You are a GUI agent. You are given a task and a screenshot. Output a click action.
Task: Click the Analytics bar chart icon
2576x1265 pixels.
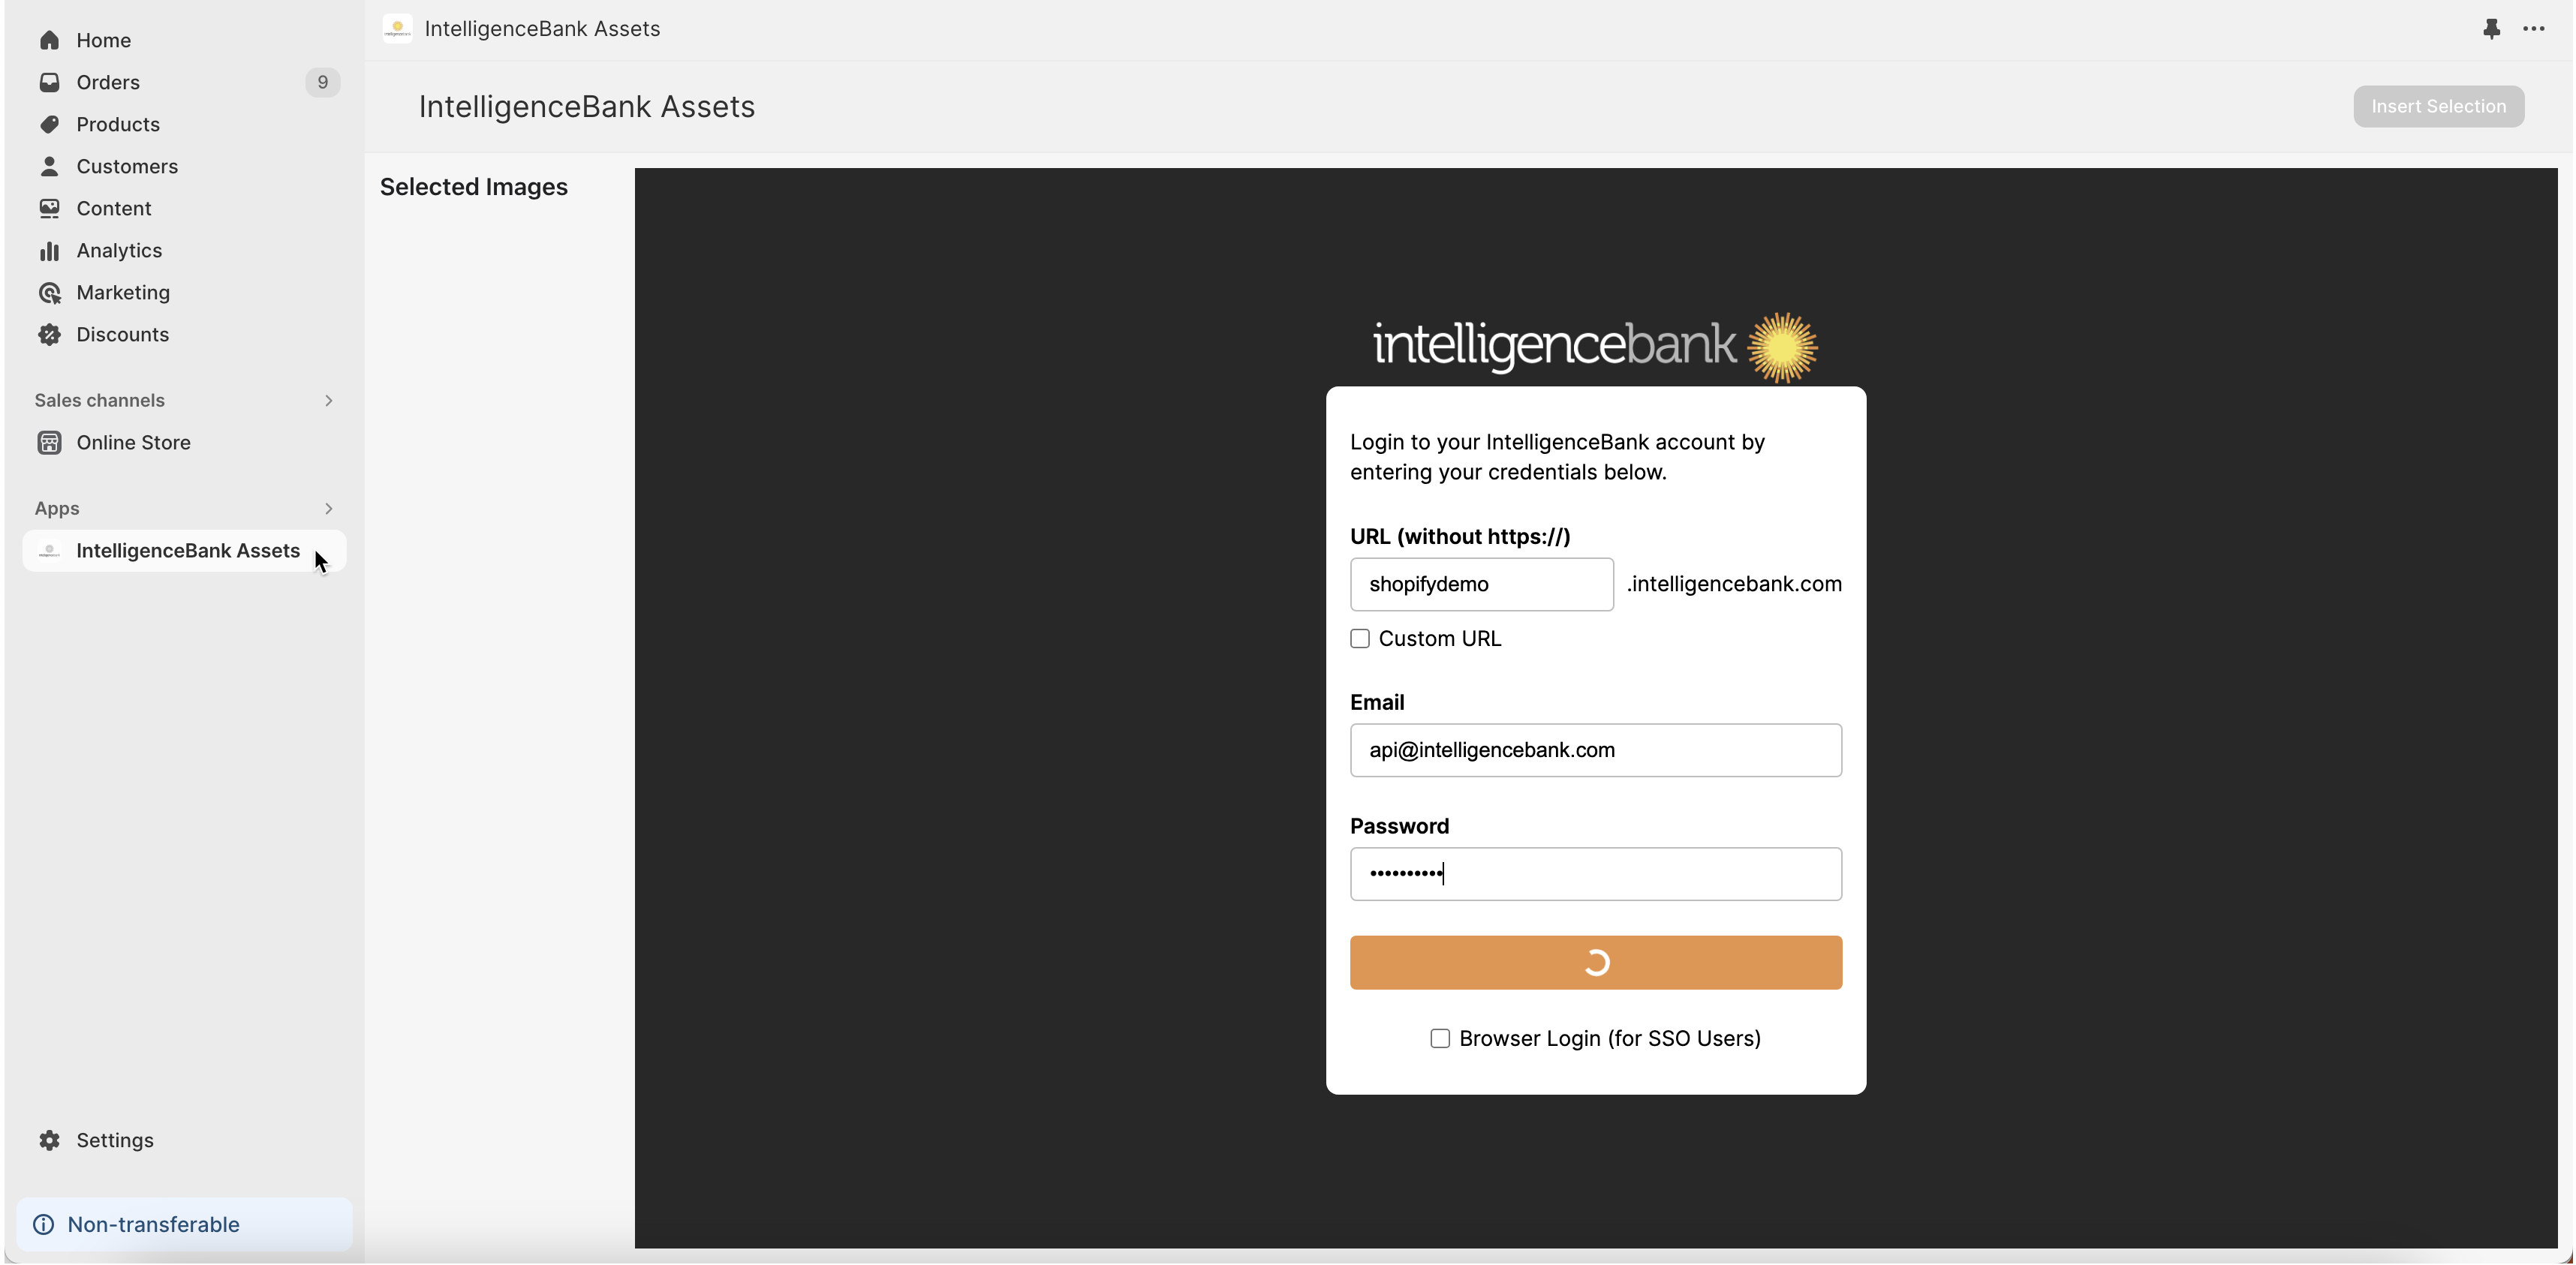tap(49, 250)
